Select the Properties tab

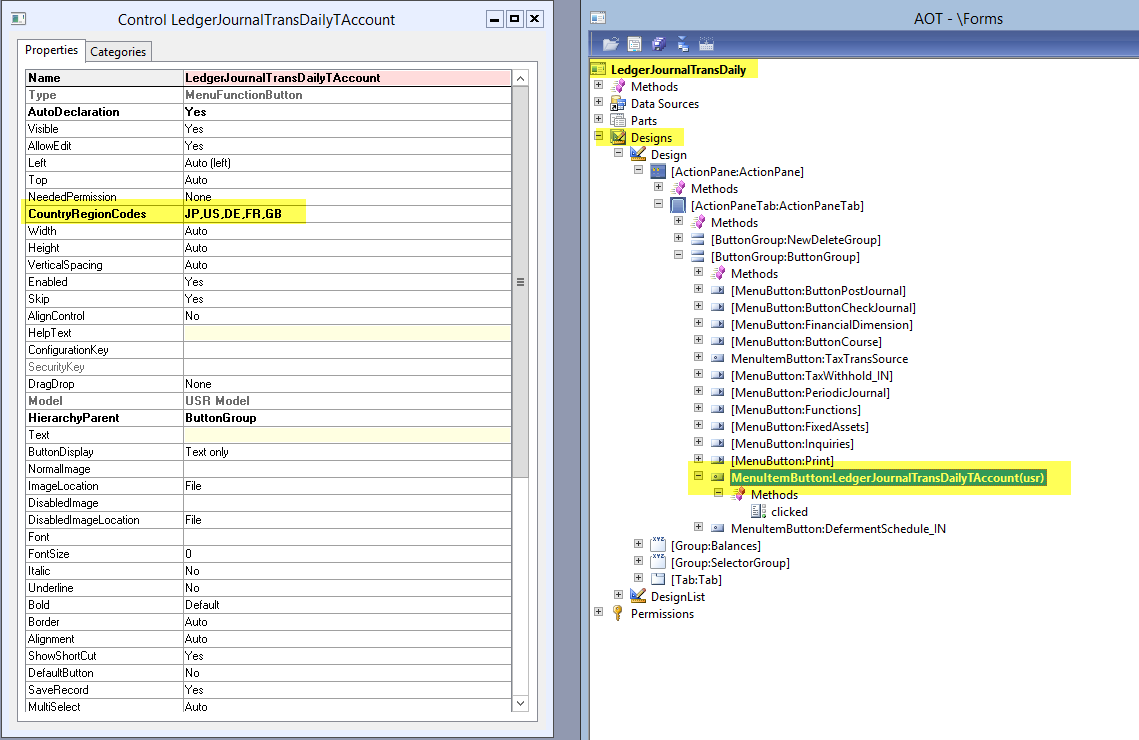tap(51, 51)
